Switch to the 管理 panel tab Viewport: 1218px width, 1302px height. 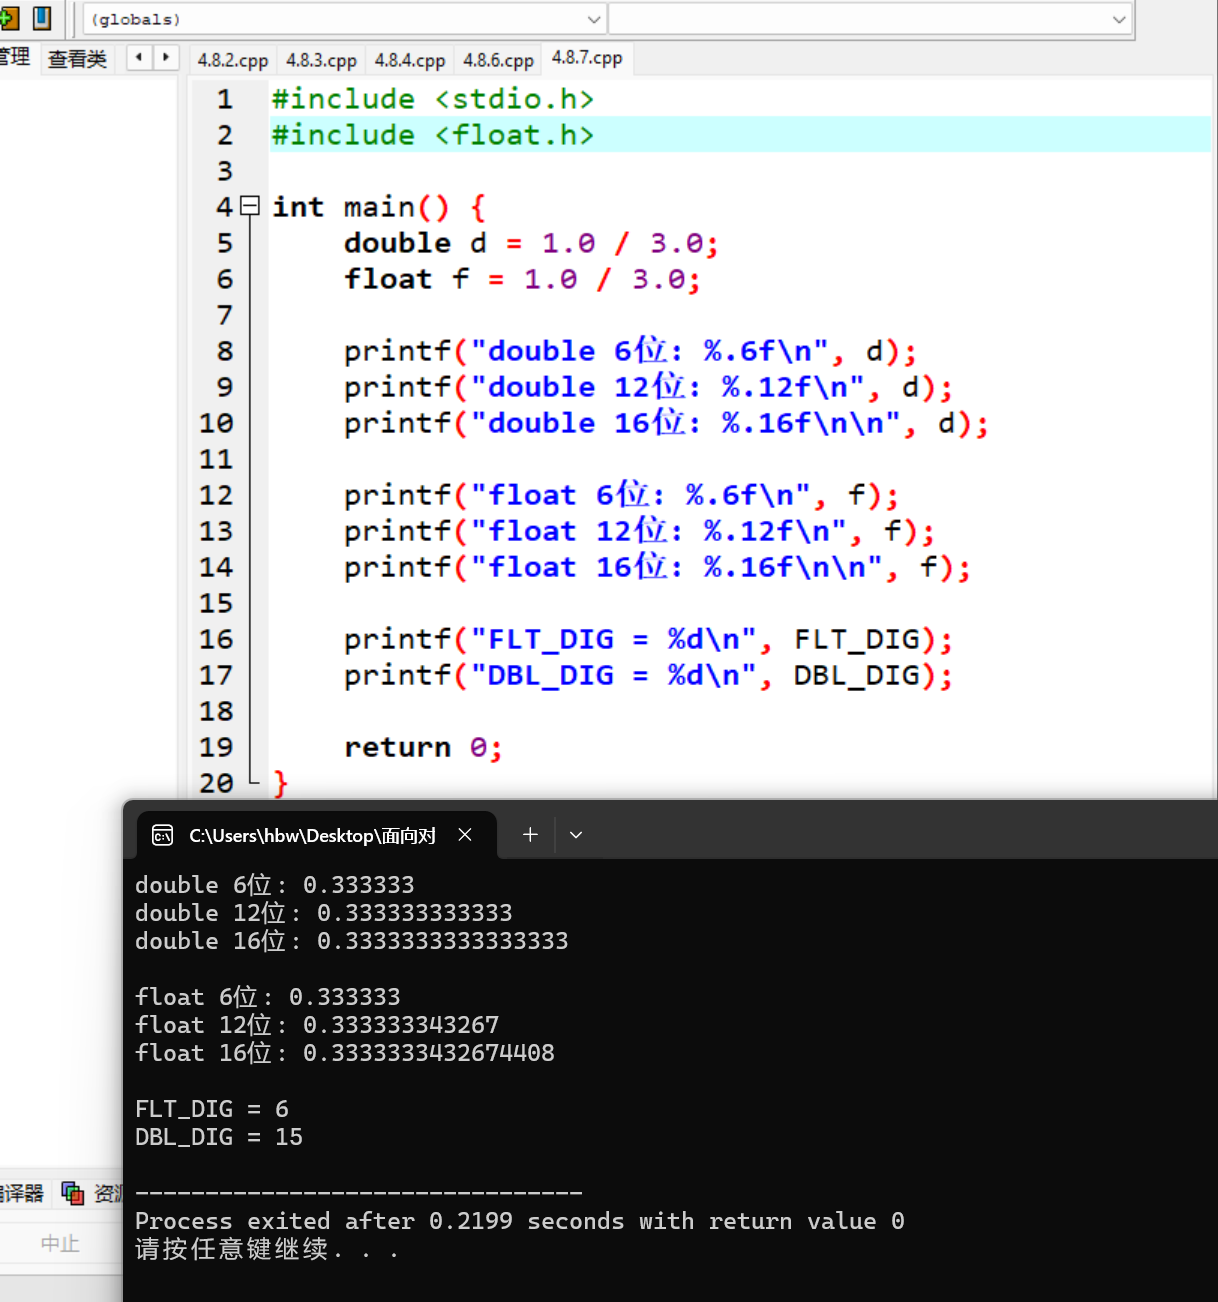pyautogui.click(x=15, y=57)
